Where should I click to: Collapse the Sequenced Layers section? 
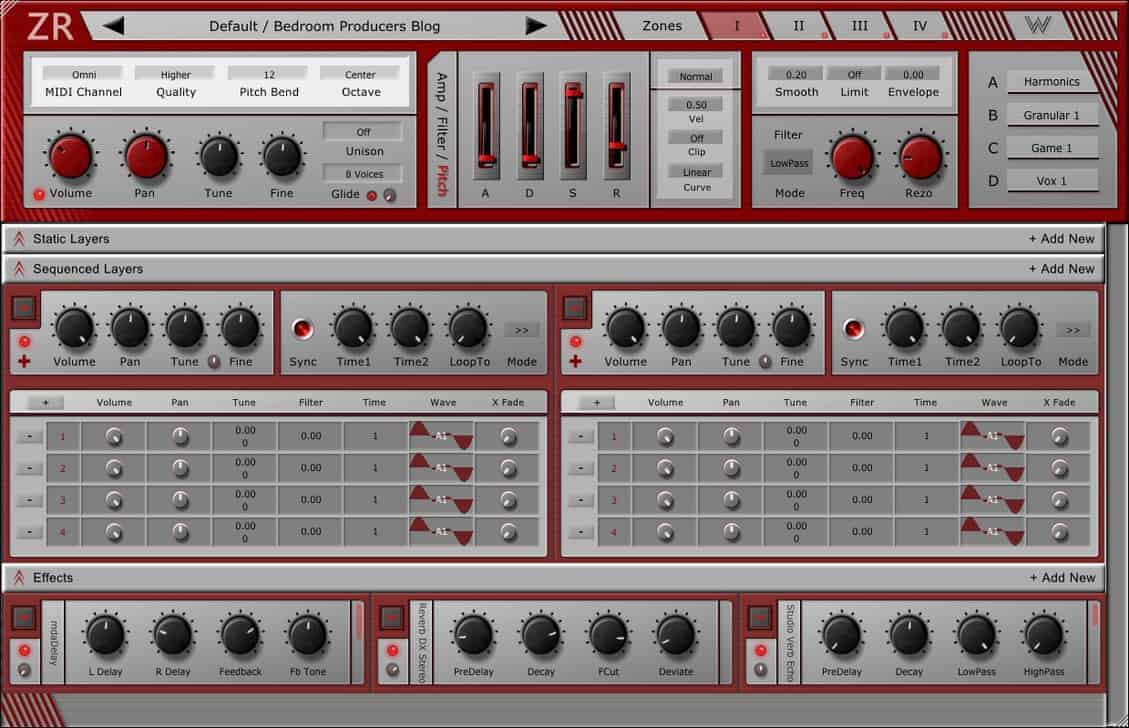(19, 269)
